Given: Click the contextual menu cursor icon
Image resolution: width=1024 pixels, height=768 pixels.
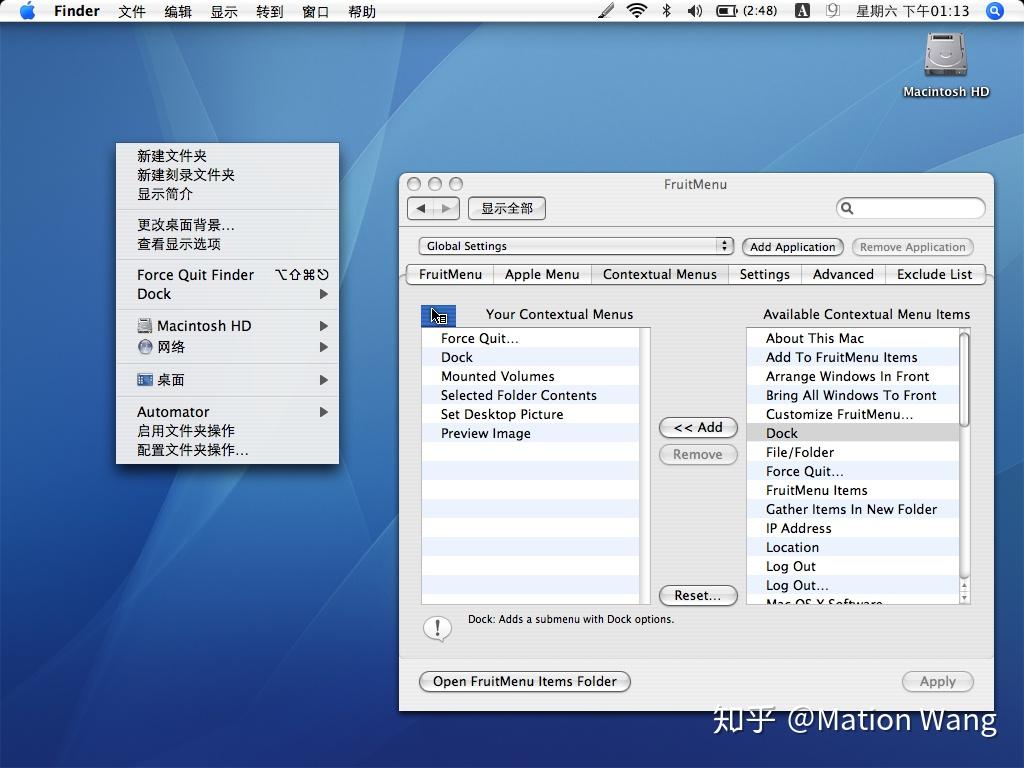Looking at the screenshot, I should (438, 316).
